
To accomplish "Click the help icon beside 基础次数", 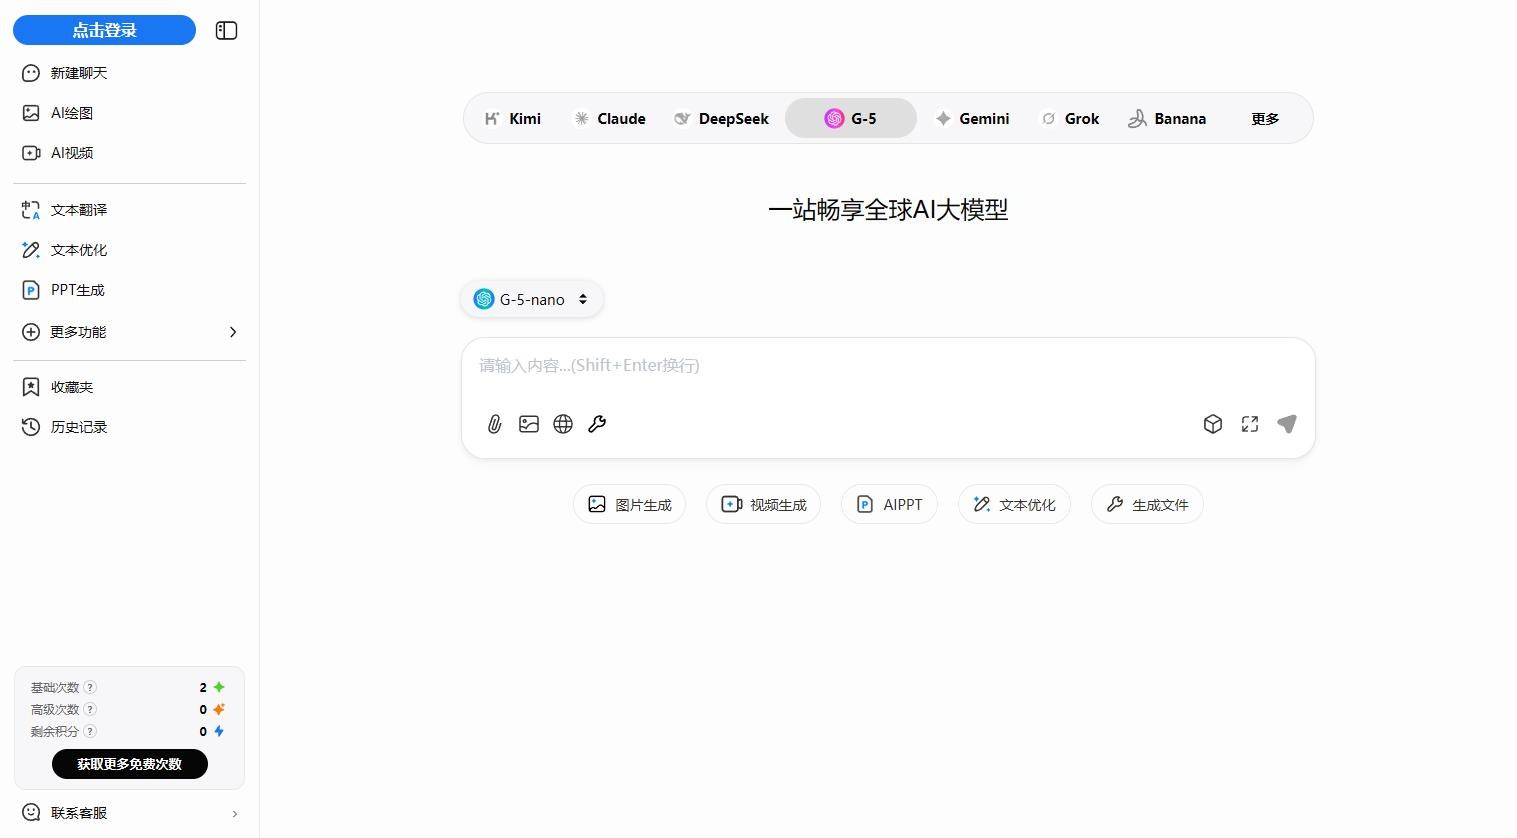I will 90,687.
